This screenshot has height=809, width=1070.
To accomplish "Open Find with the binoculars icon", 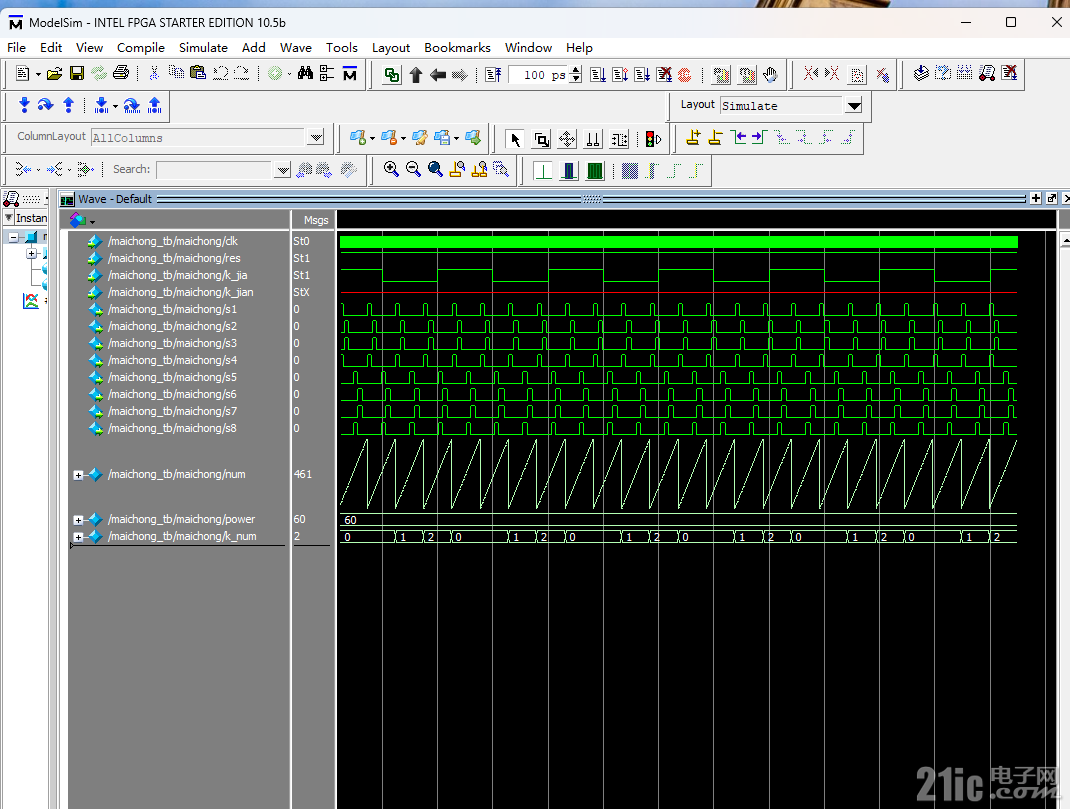I will [305, 73].
